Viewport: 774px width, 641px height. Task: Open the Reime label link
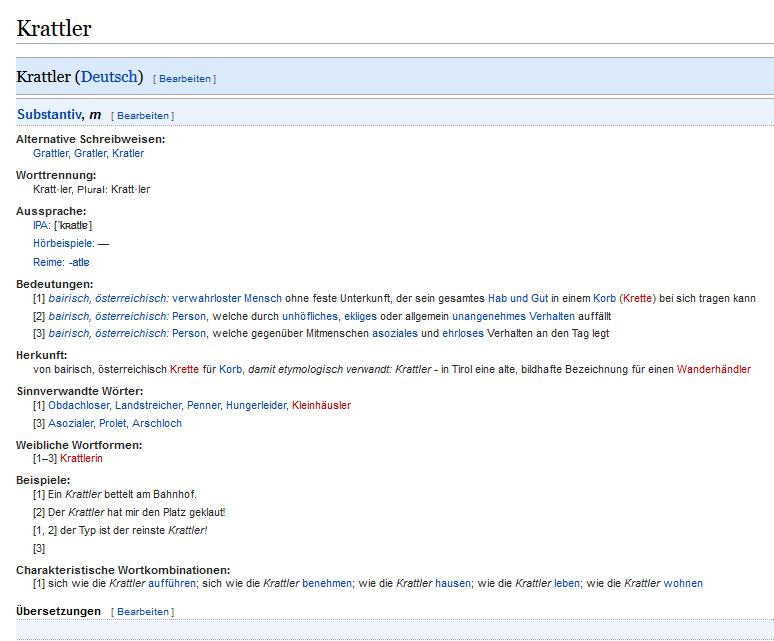[x=47, y=262]
